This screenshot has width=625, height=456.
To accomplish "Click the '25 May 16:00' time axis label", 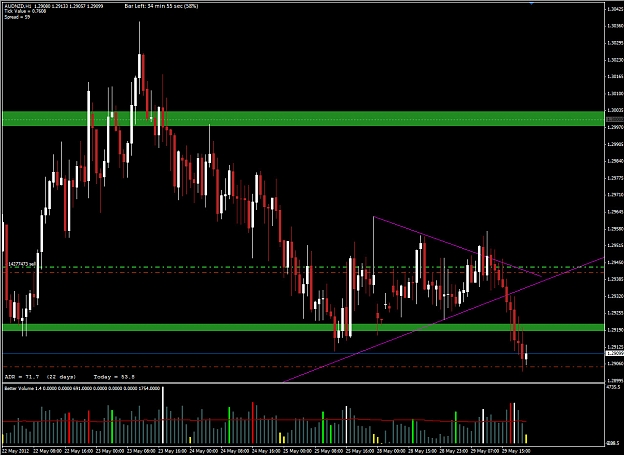I will (x=360, y=451).
